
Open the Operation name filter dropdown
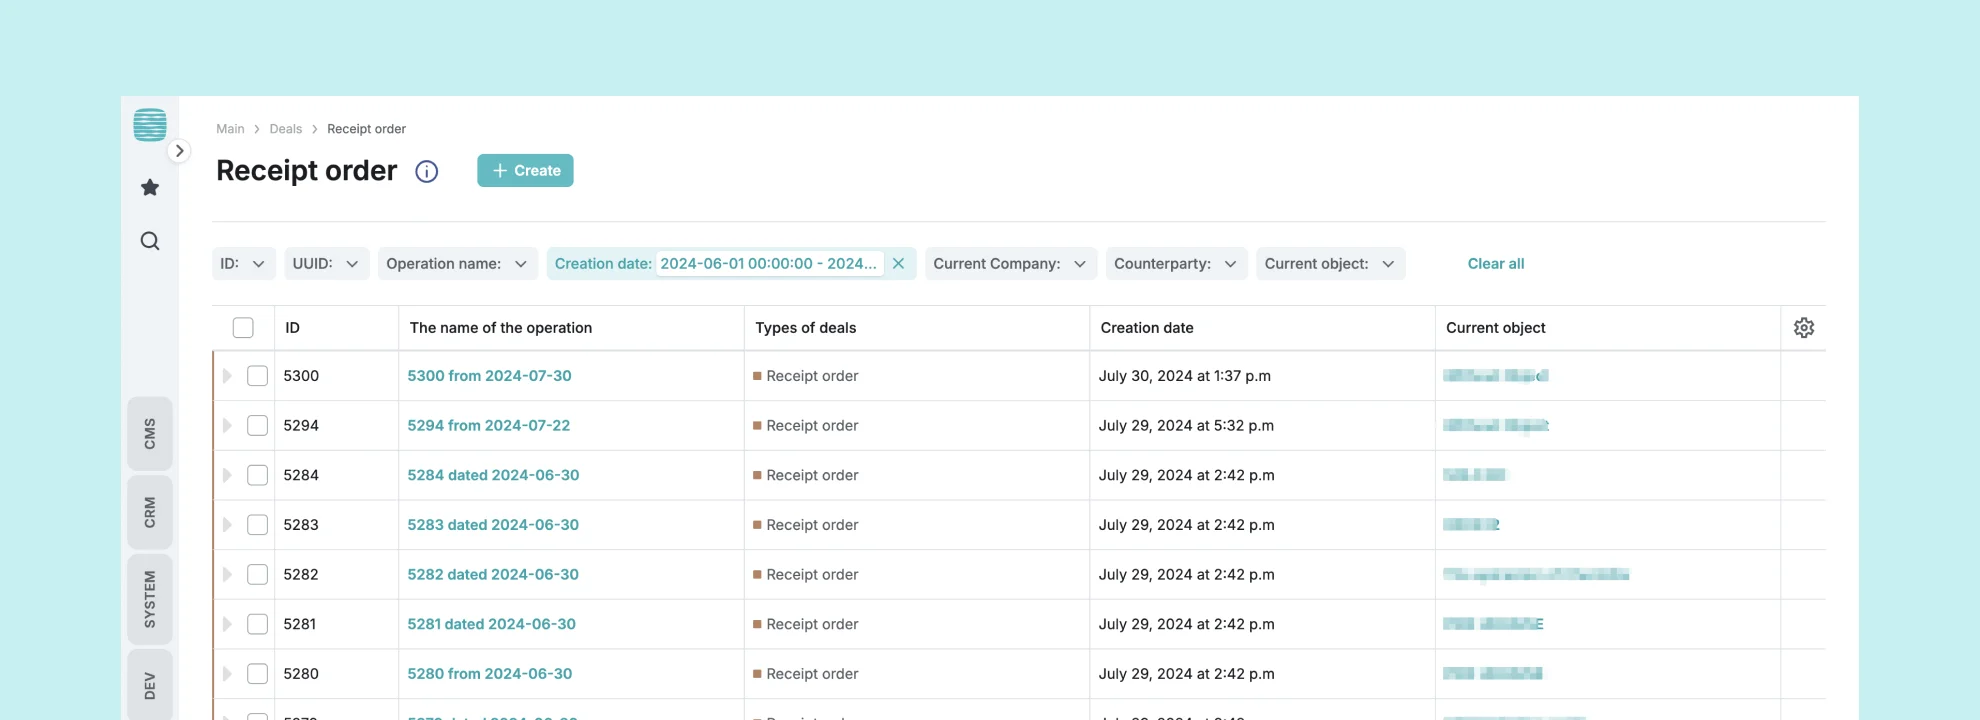point(457,264)
